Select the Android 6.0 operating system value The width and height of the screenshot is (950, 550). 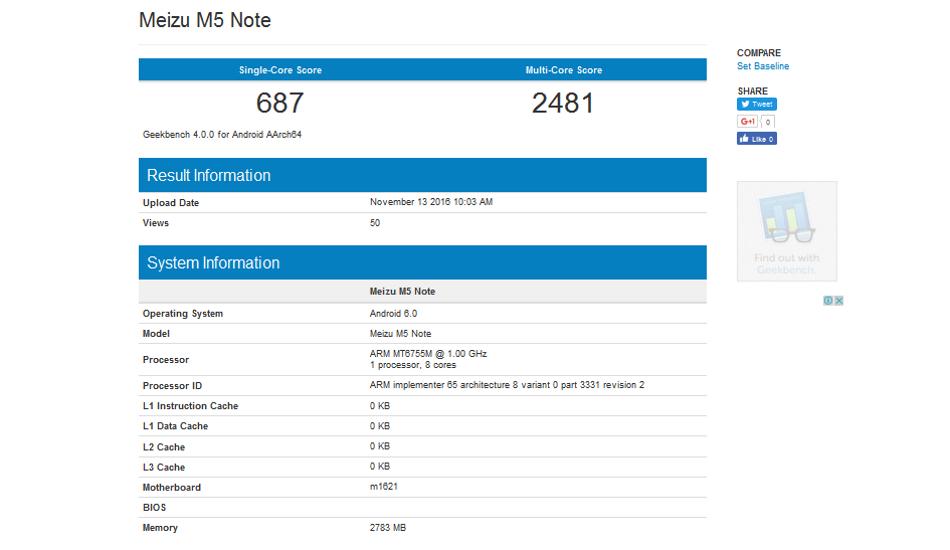pyautogui.click(x=393, y=314)
